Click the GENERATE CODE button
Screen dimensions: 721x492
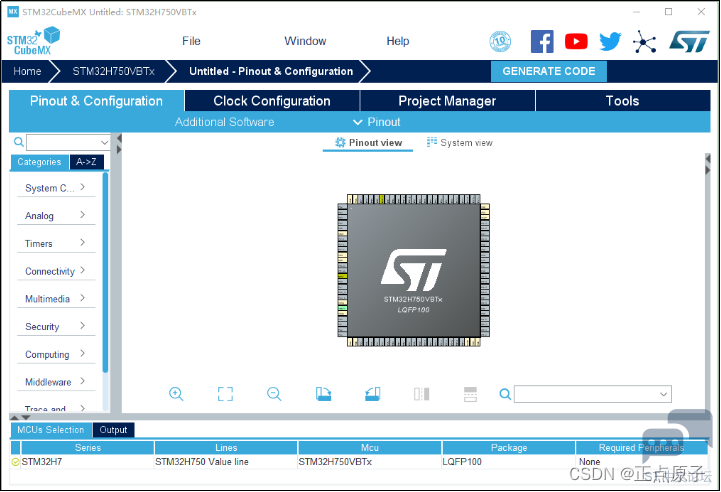click(x=549, y=71)
